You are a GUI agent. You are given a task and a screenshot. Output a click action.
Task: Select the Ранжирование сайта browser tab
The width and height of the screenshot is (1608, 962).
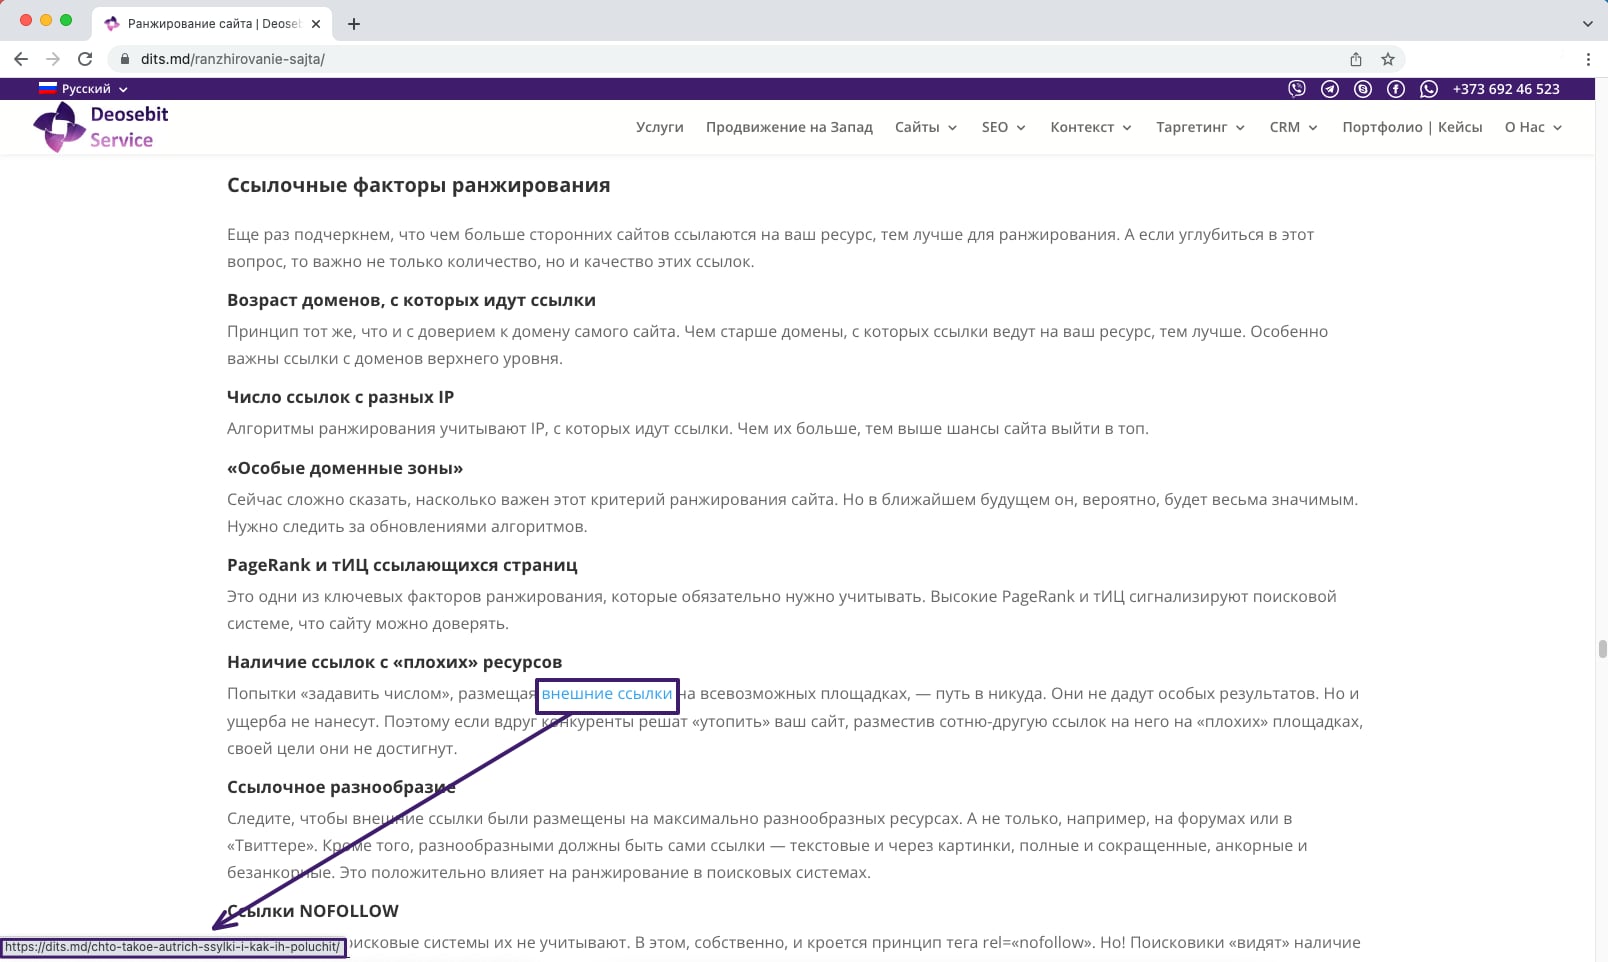point(213,24)
